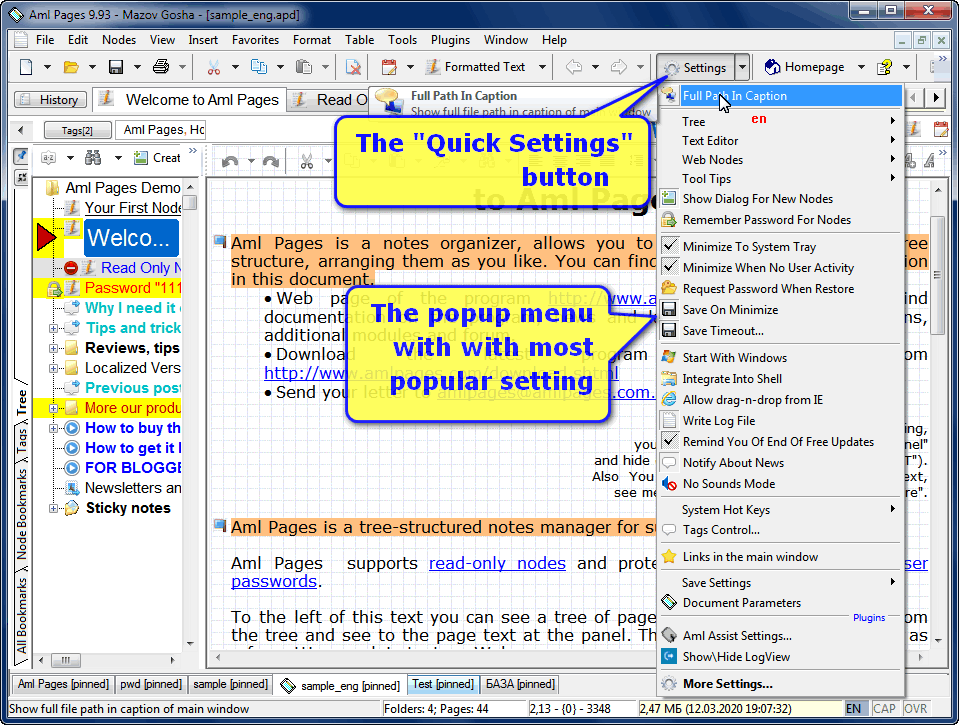This screenshot has width=959, height=725.
Task: Navigate back with the left arrow icon
Action: tap(574, 67)
